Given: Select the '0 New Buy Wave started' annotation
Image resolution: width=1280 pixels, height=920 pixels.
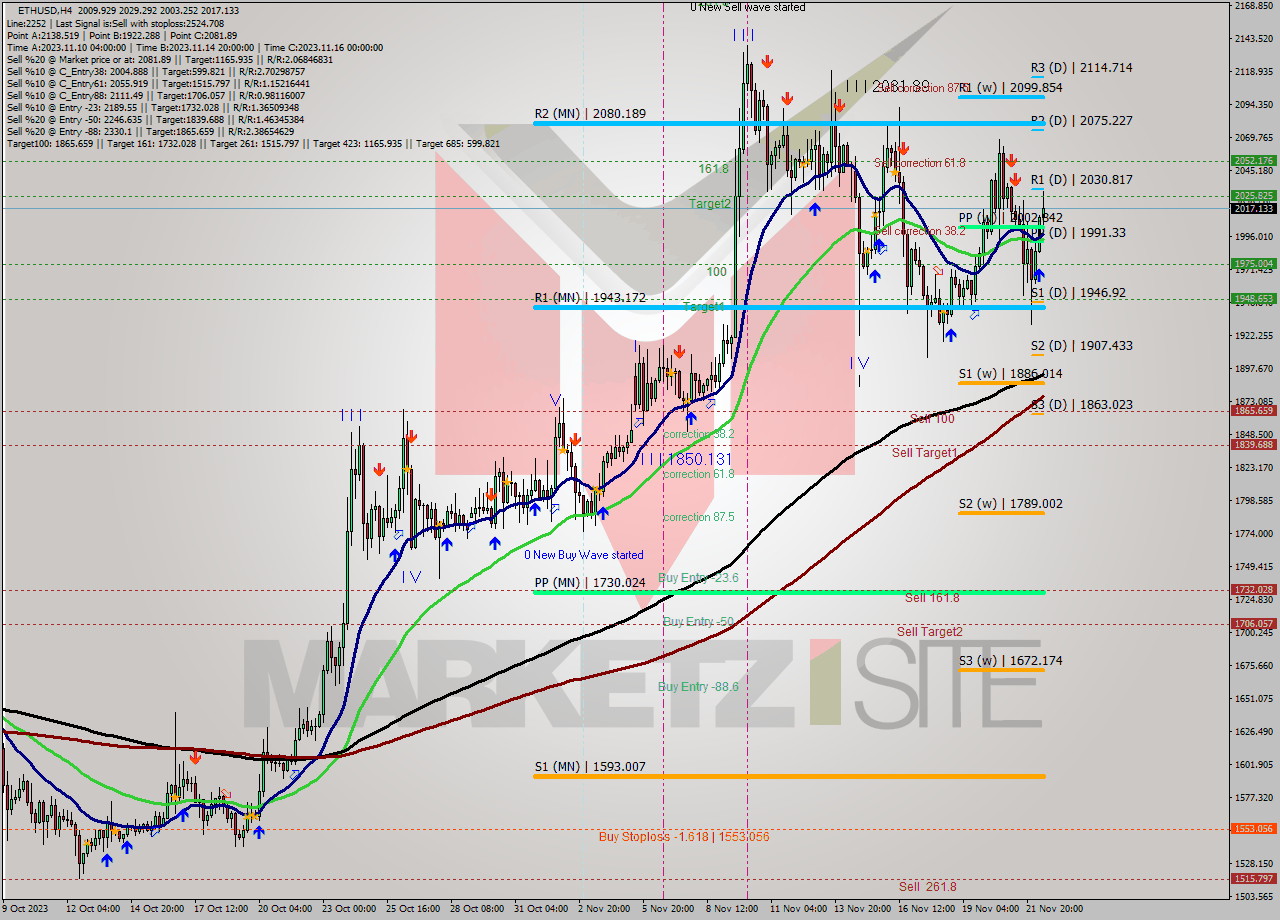Looking at the screenshot, I should 584,555.
